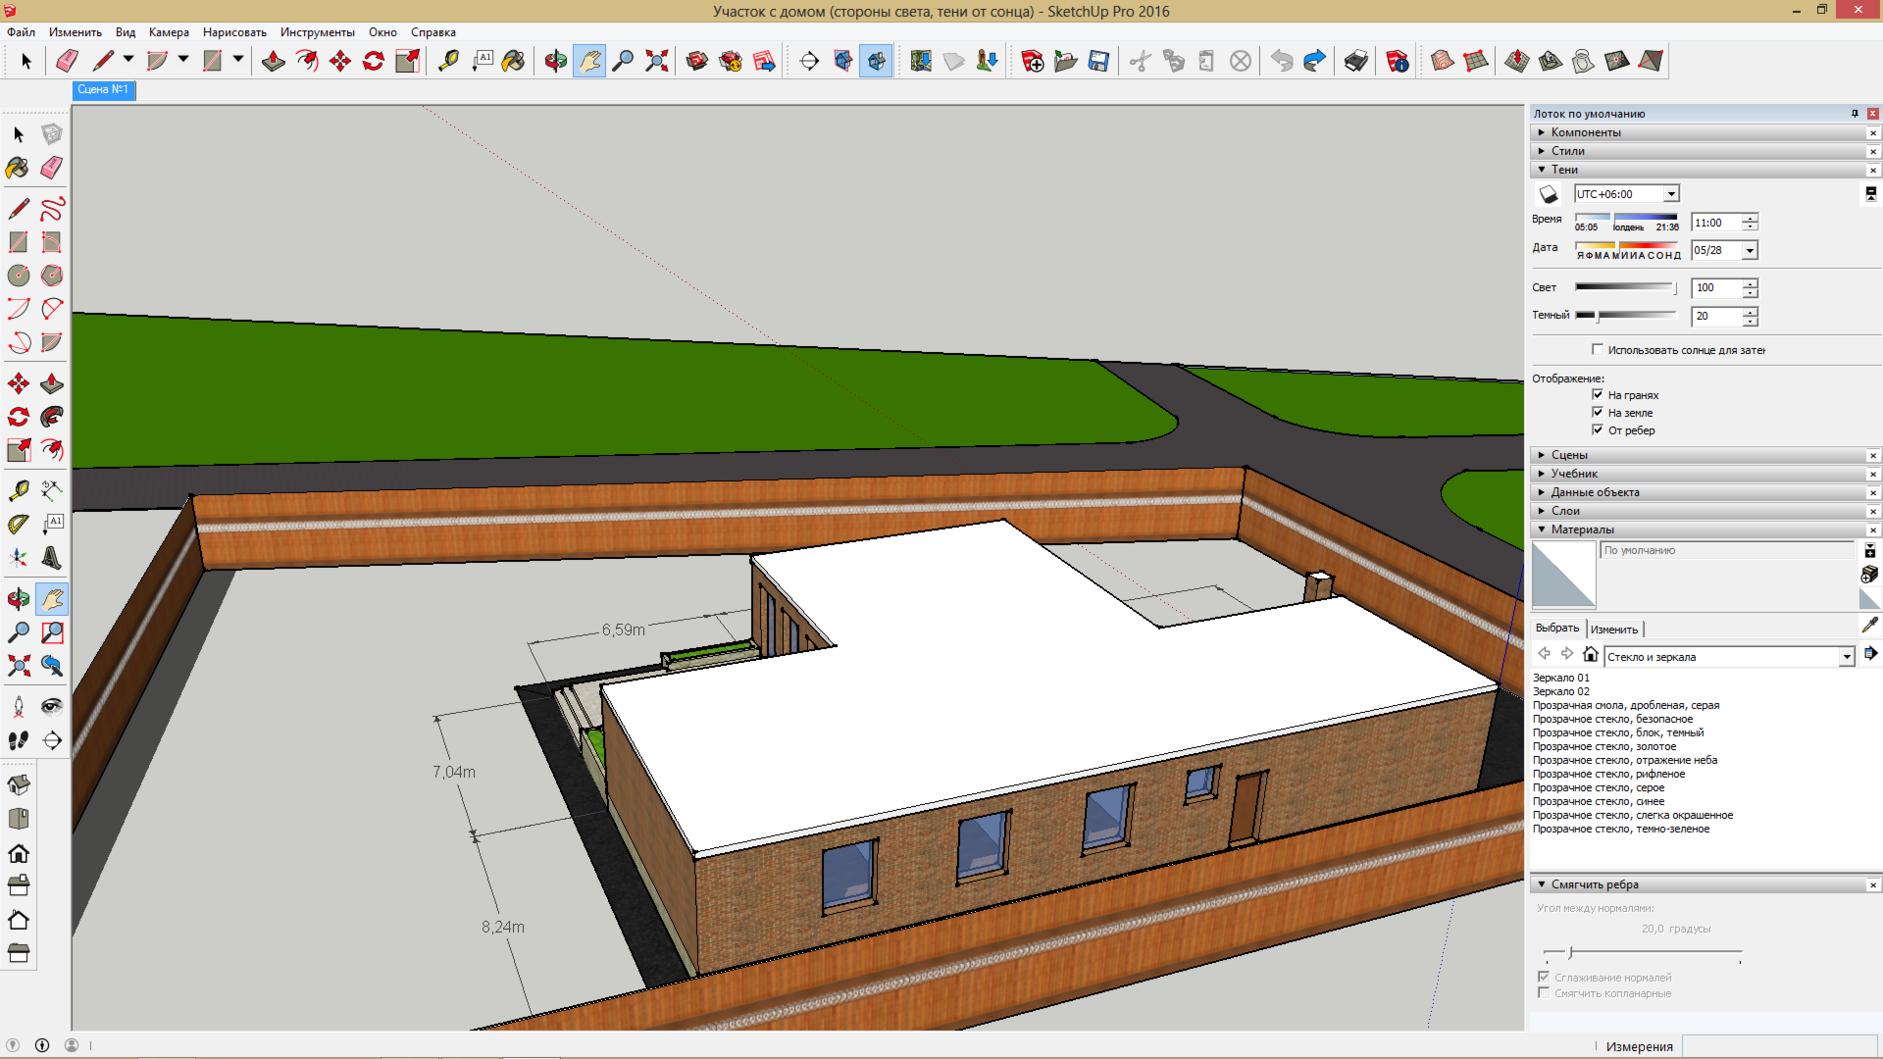The height and width of the screenshot is (1059, 1883).
Task: Toggle the "На гранях" shadow checkbox
Action: point(1597,395)
